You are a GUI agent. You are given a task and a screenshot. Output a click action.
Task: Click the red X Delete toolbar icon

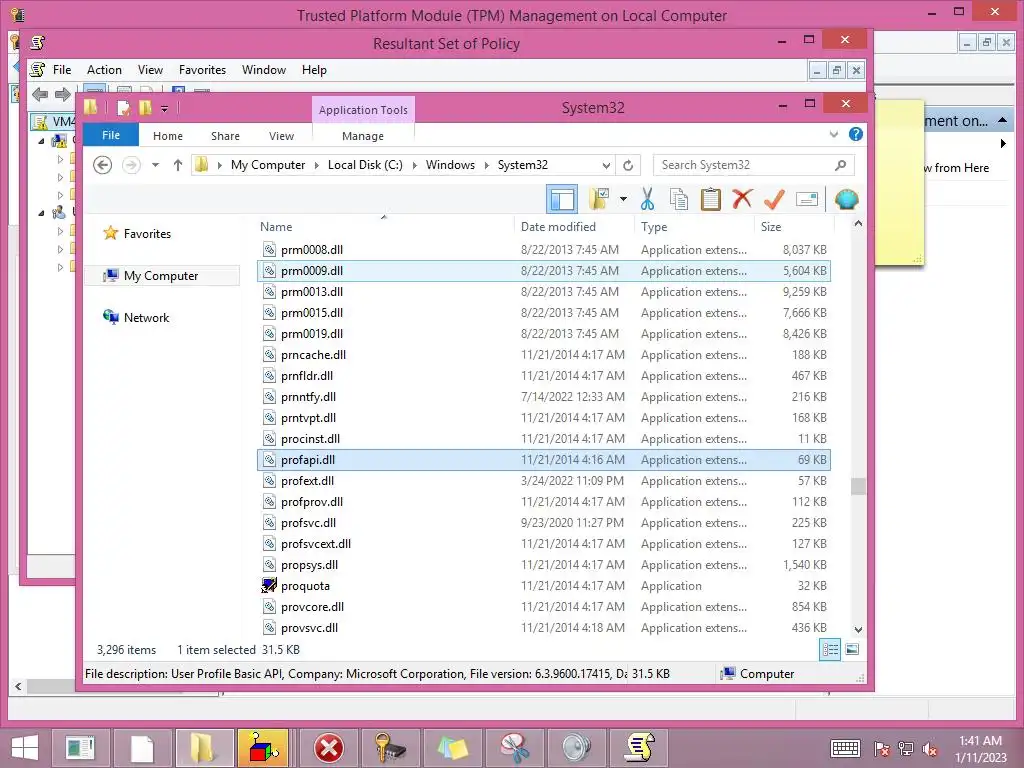click(742, 199)
